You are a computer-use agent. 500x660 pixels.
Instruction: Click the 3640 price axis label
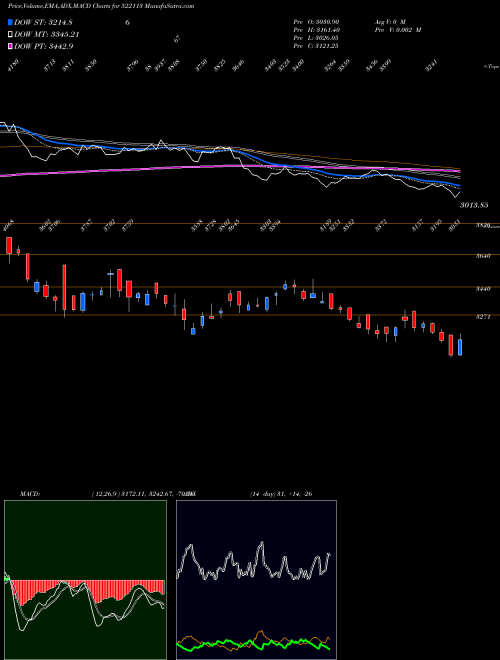(x=483, y=255)
